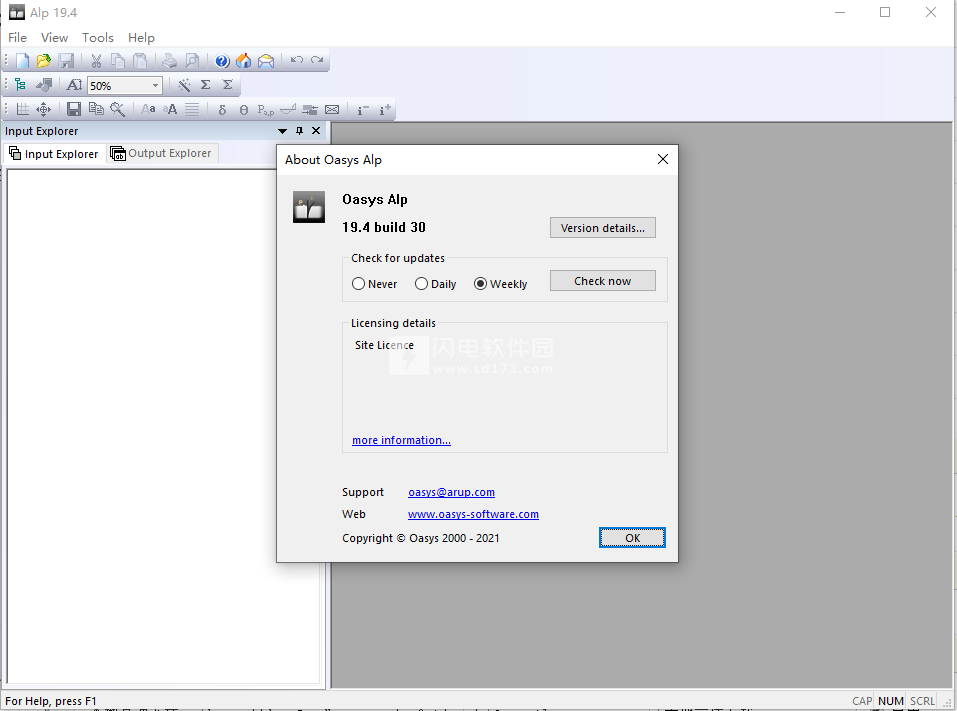Image resolution: width=957 pixels, height=711 pixels.
Task: Open the 50% zoom dropdown
Action: (x=156, y=85)
